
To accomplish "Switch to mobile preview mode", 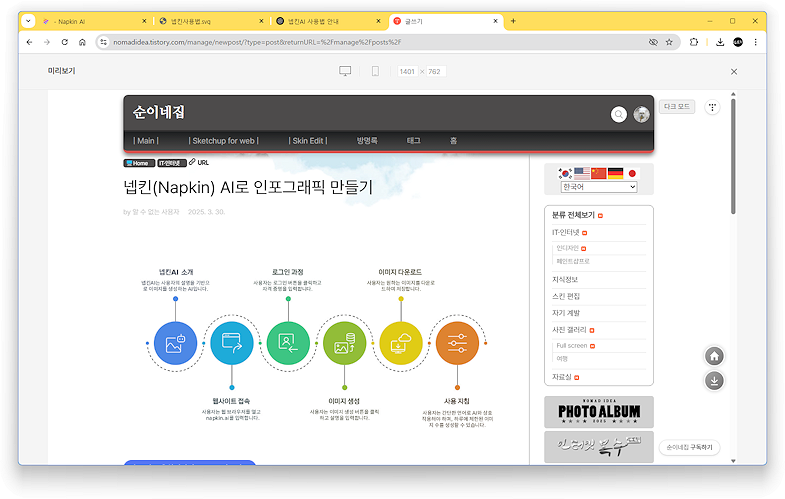I will coord(375,71).
